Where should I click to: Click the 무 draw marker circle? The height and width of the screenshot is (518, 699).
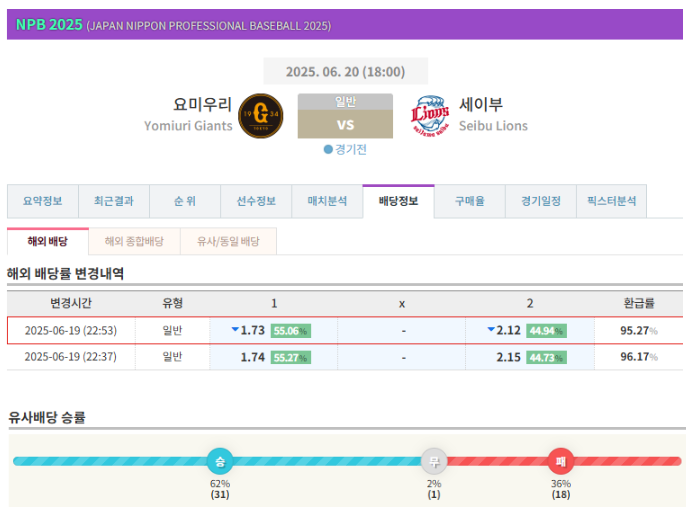pos(434,461)
